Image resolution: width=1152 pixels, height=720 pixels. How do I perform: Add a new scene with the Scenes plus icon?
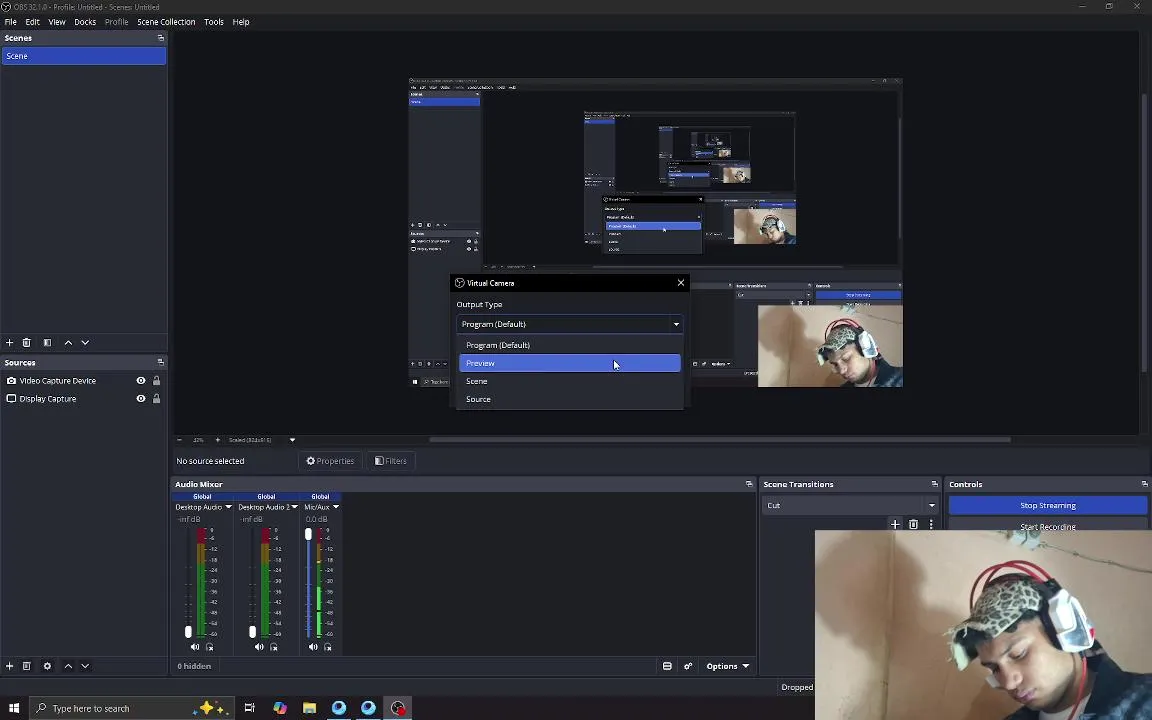tap(10, 342)
